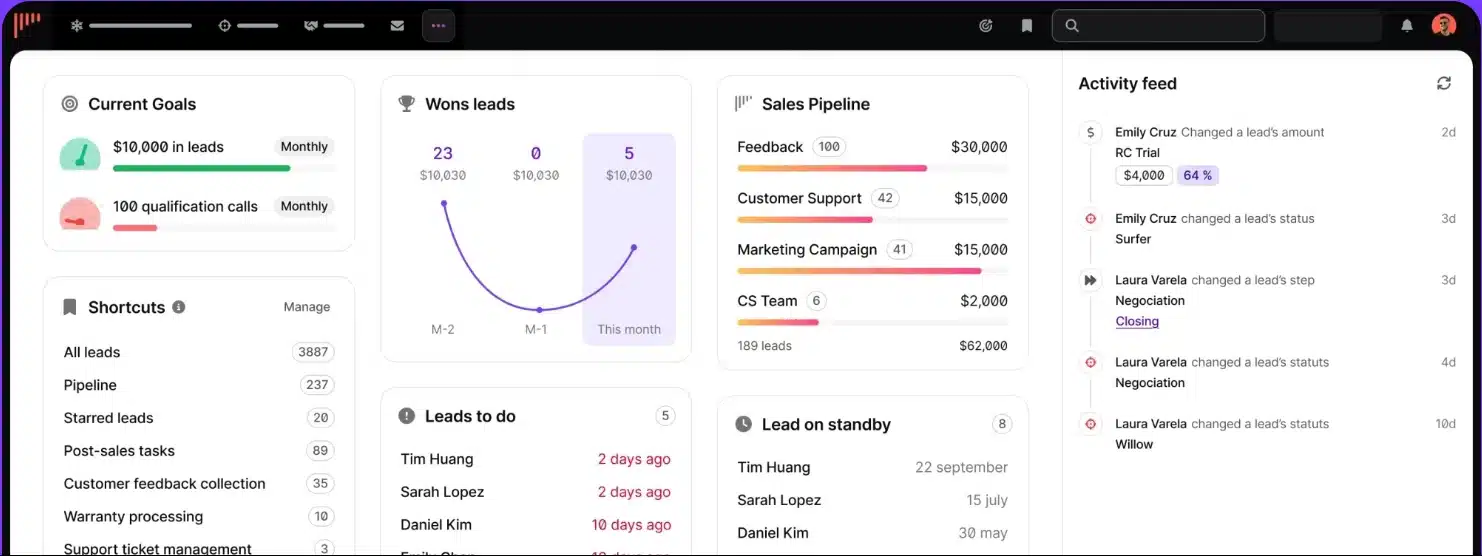Open the handshake navigation item

tap(334, 26)
